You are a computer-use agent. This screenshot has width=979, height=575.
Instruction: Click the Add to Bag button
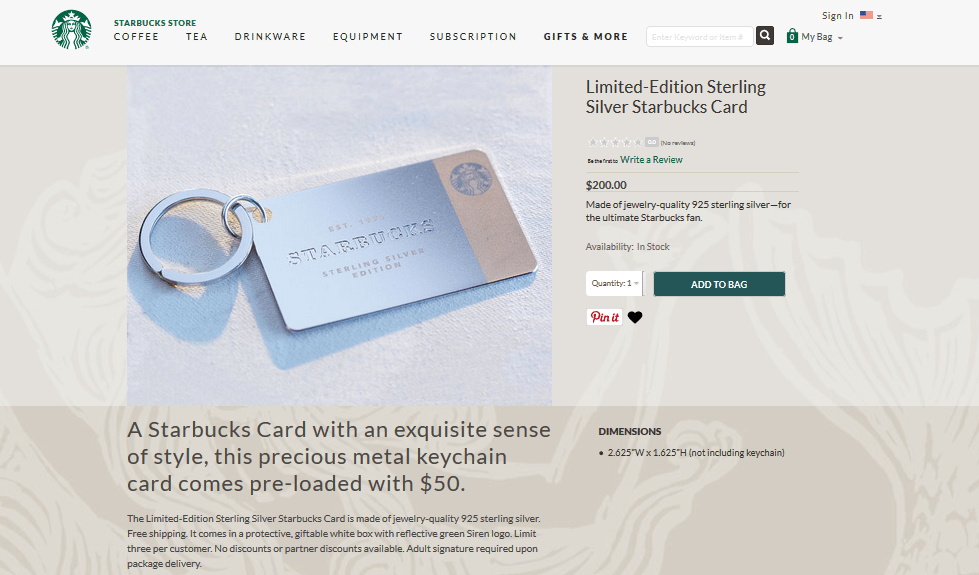[719, 284]
